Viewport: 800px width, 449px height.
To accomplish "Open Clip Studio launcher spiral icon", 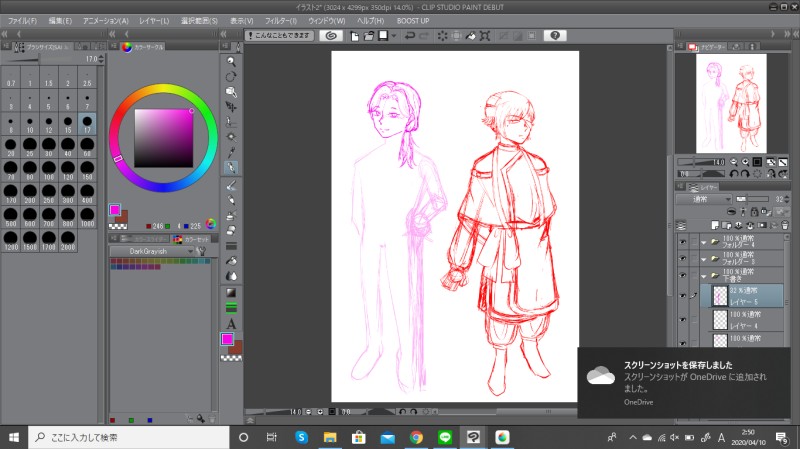I will click(331, 35).
